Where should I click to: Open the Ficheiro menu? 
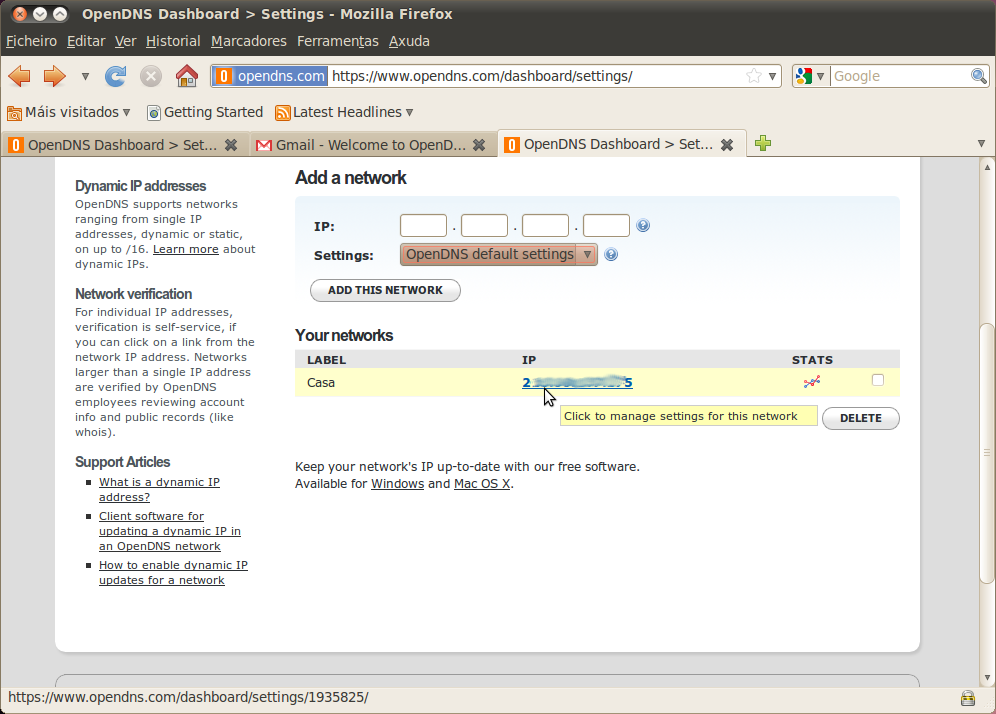pyautogui.click(x=31, y=41)
